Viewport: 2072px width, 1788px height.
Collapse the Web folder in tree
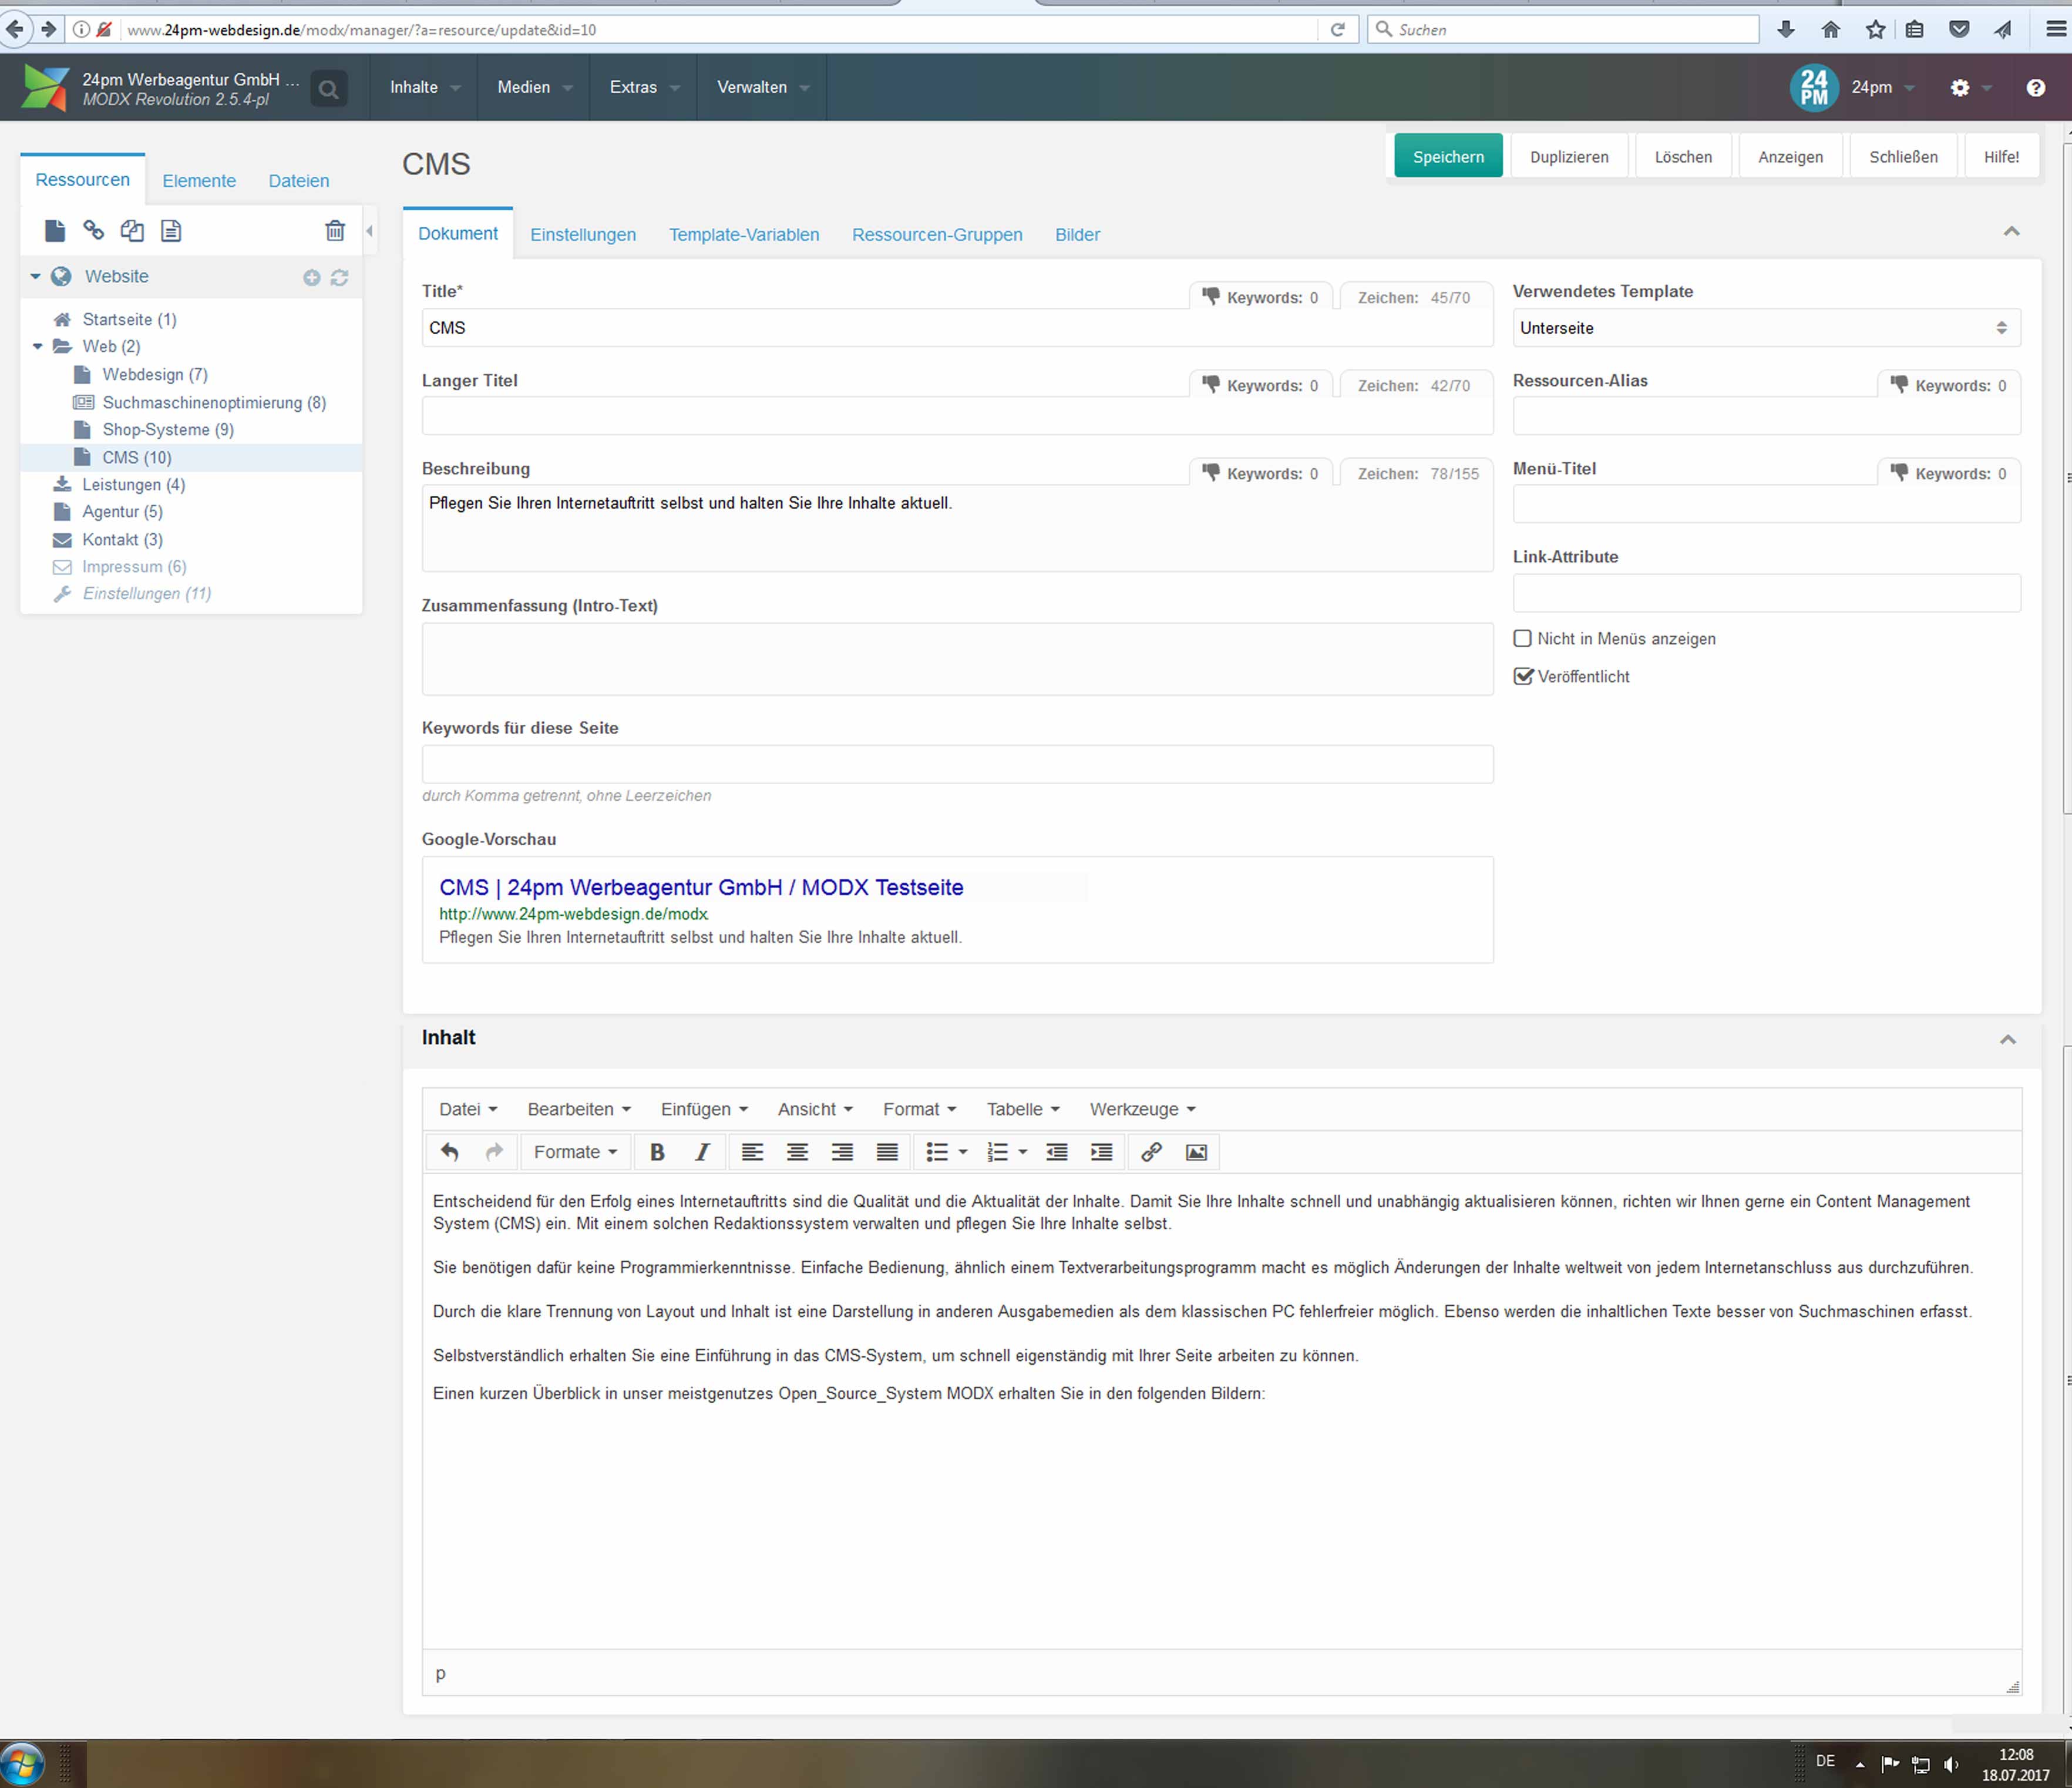coord(38,346)
